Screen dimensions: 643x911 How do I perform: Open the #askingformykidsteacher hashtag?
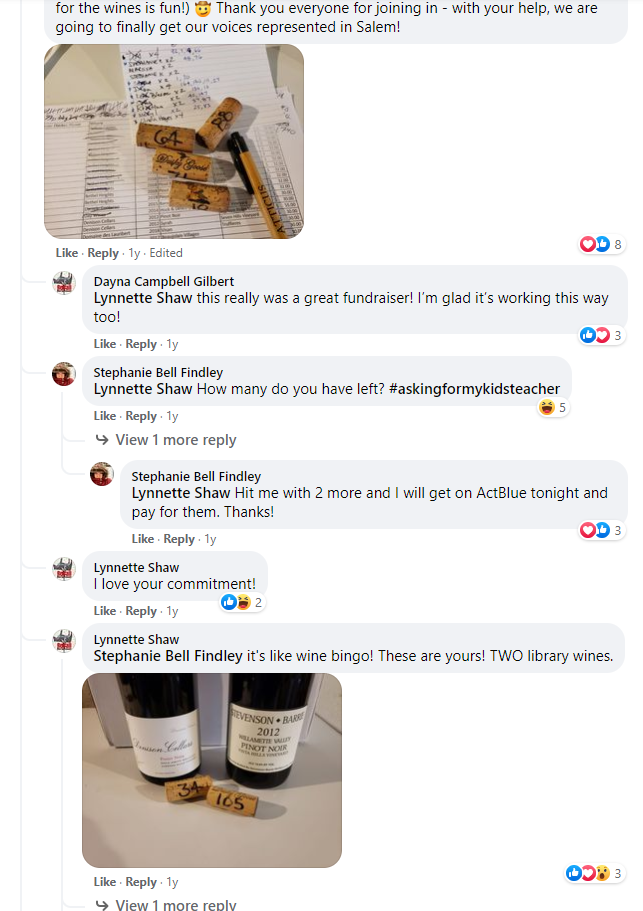tap(475, 389)
